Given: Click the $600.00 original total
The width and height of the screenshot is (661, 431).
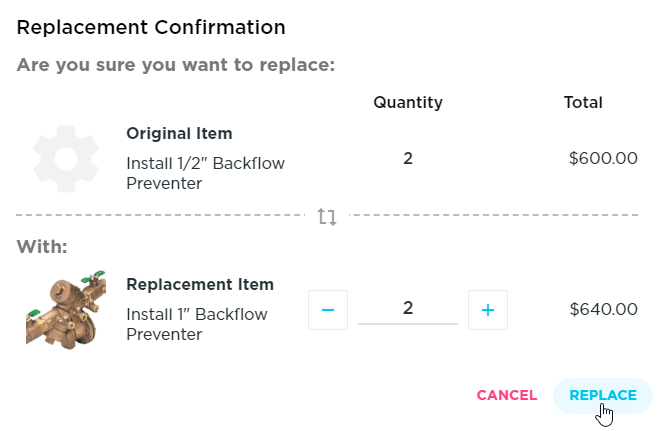Looking at the screenshot, I should (x=603, y=158).
